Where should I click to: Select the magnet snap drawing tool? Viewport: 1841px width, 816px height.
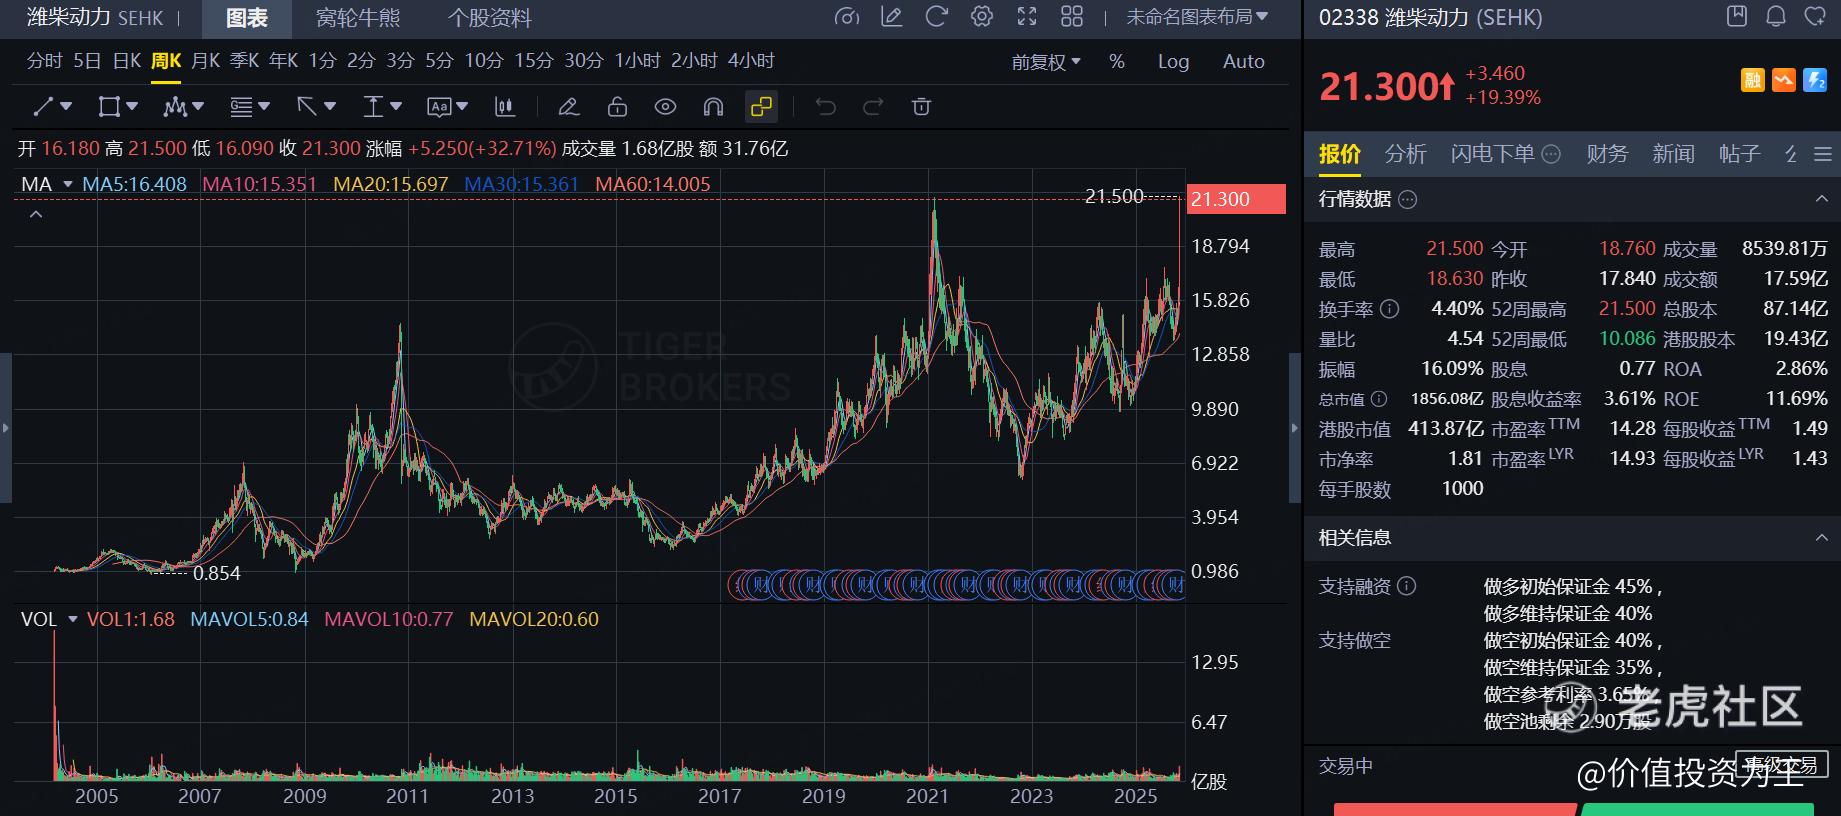point(713,107)
